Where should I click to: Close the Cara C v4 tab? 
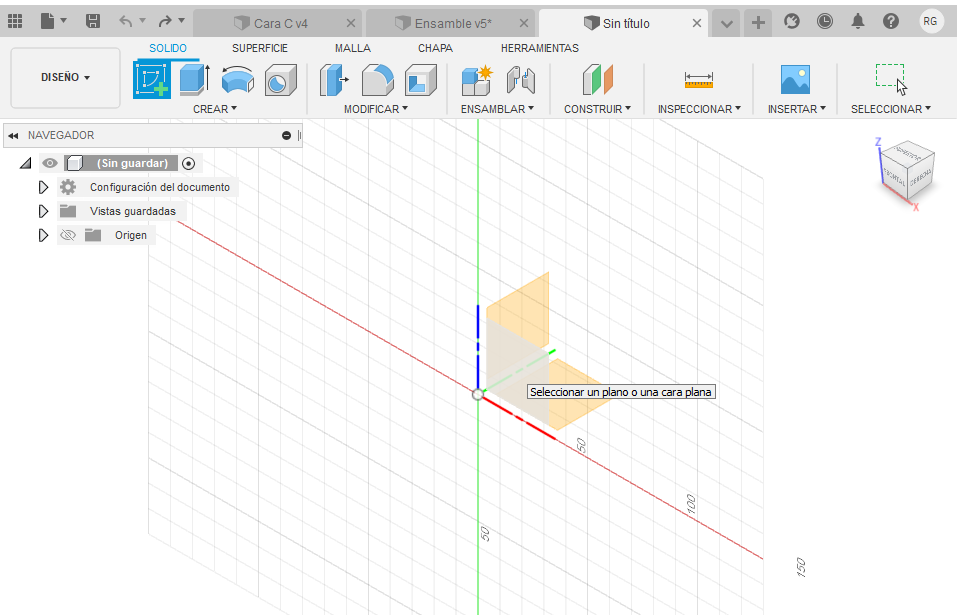(351, 23)
